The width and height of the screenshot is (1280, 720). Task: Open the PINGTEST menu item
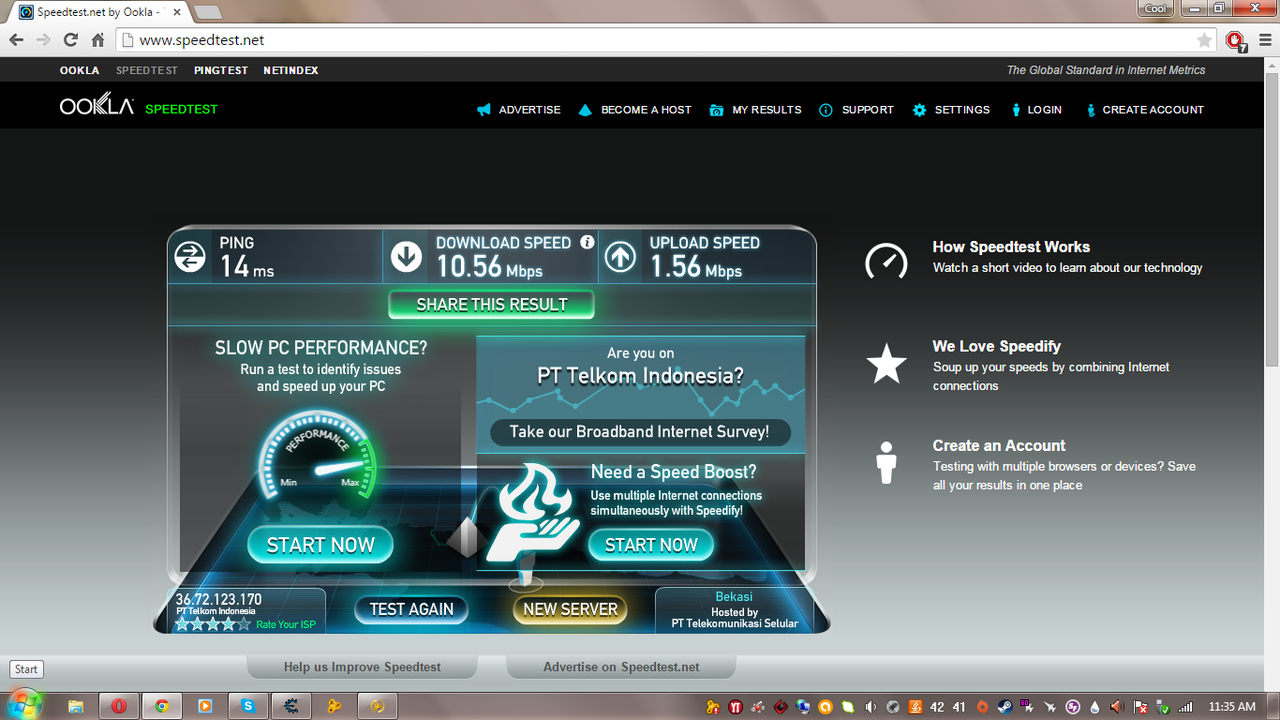pos(221,70)
